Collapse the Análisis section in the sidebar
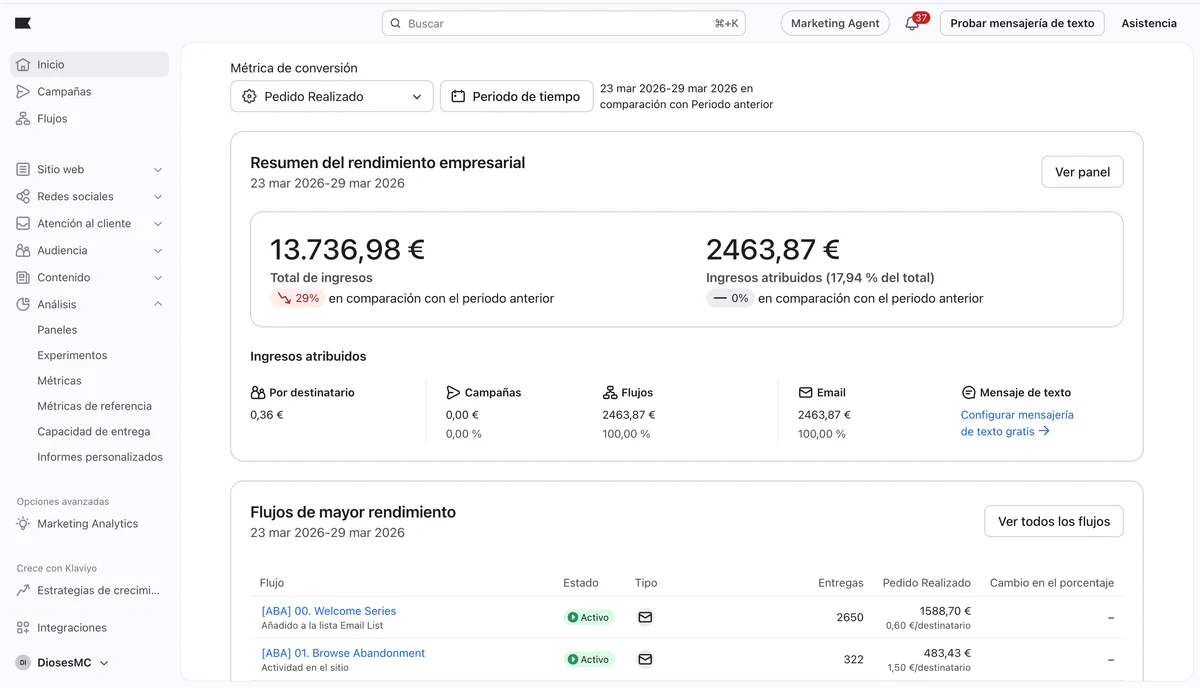Screen dimensions: 1200x688 157,304
